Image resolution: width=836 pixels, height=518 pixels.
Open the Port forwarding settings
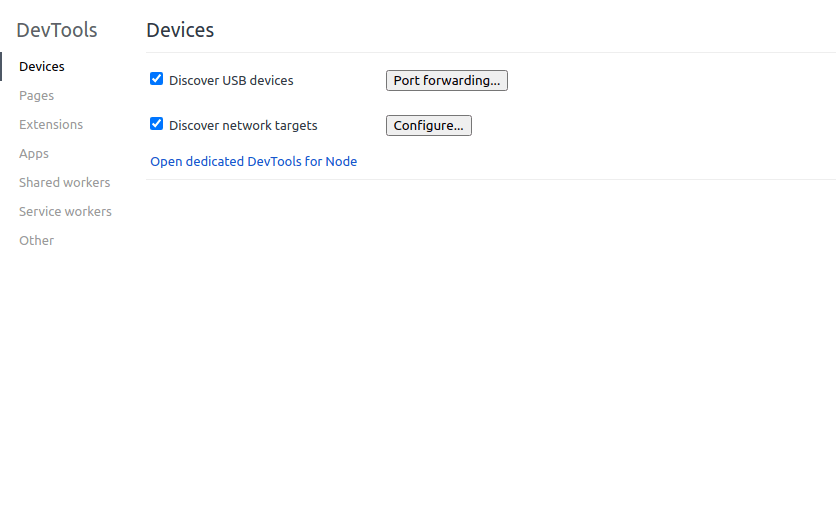(447, 80)
